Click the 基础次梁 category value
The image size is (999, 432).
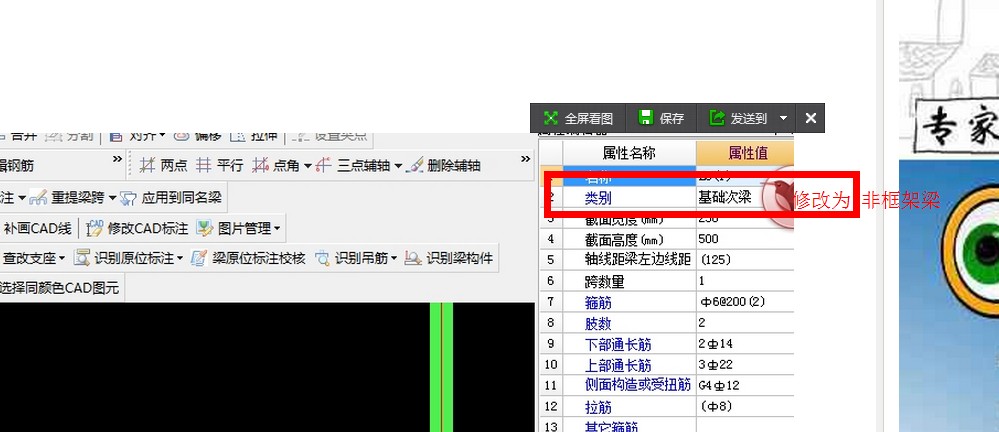tap(724, 198)
